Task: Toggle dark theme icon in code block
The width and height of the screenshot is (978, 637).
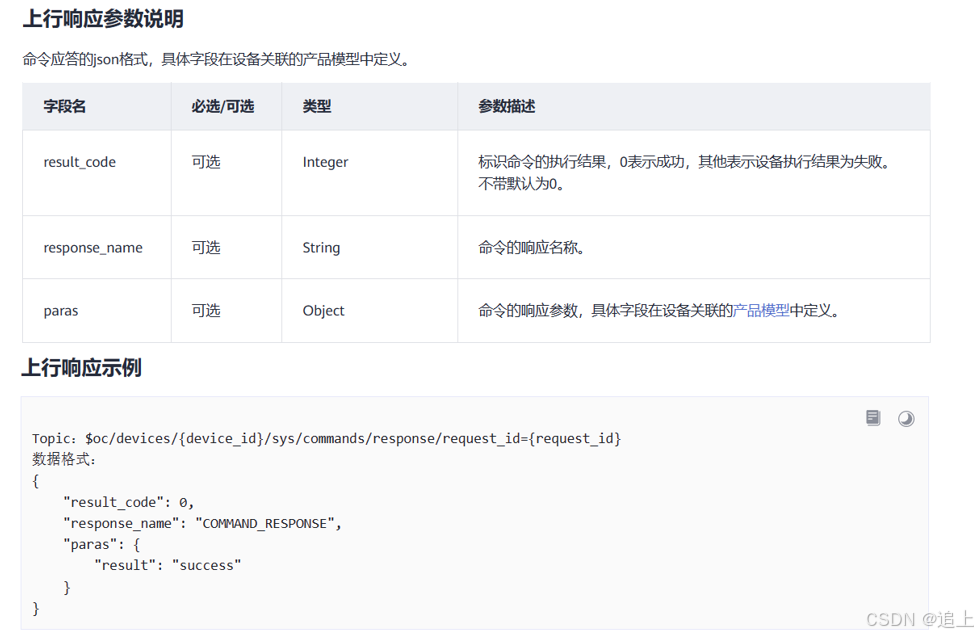Action: point(906,419)
